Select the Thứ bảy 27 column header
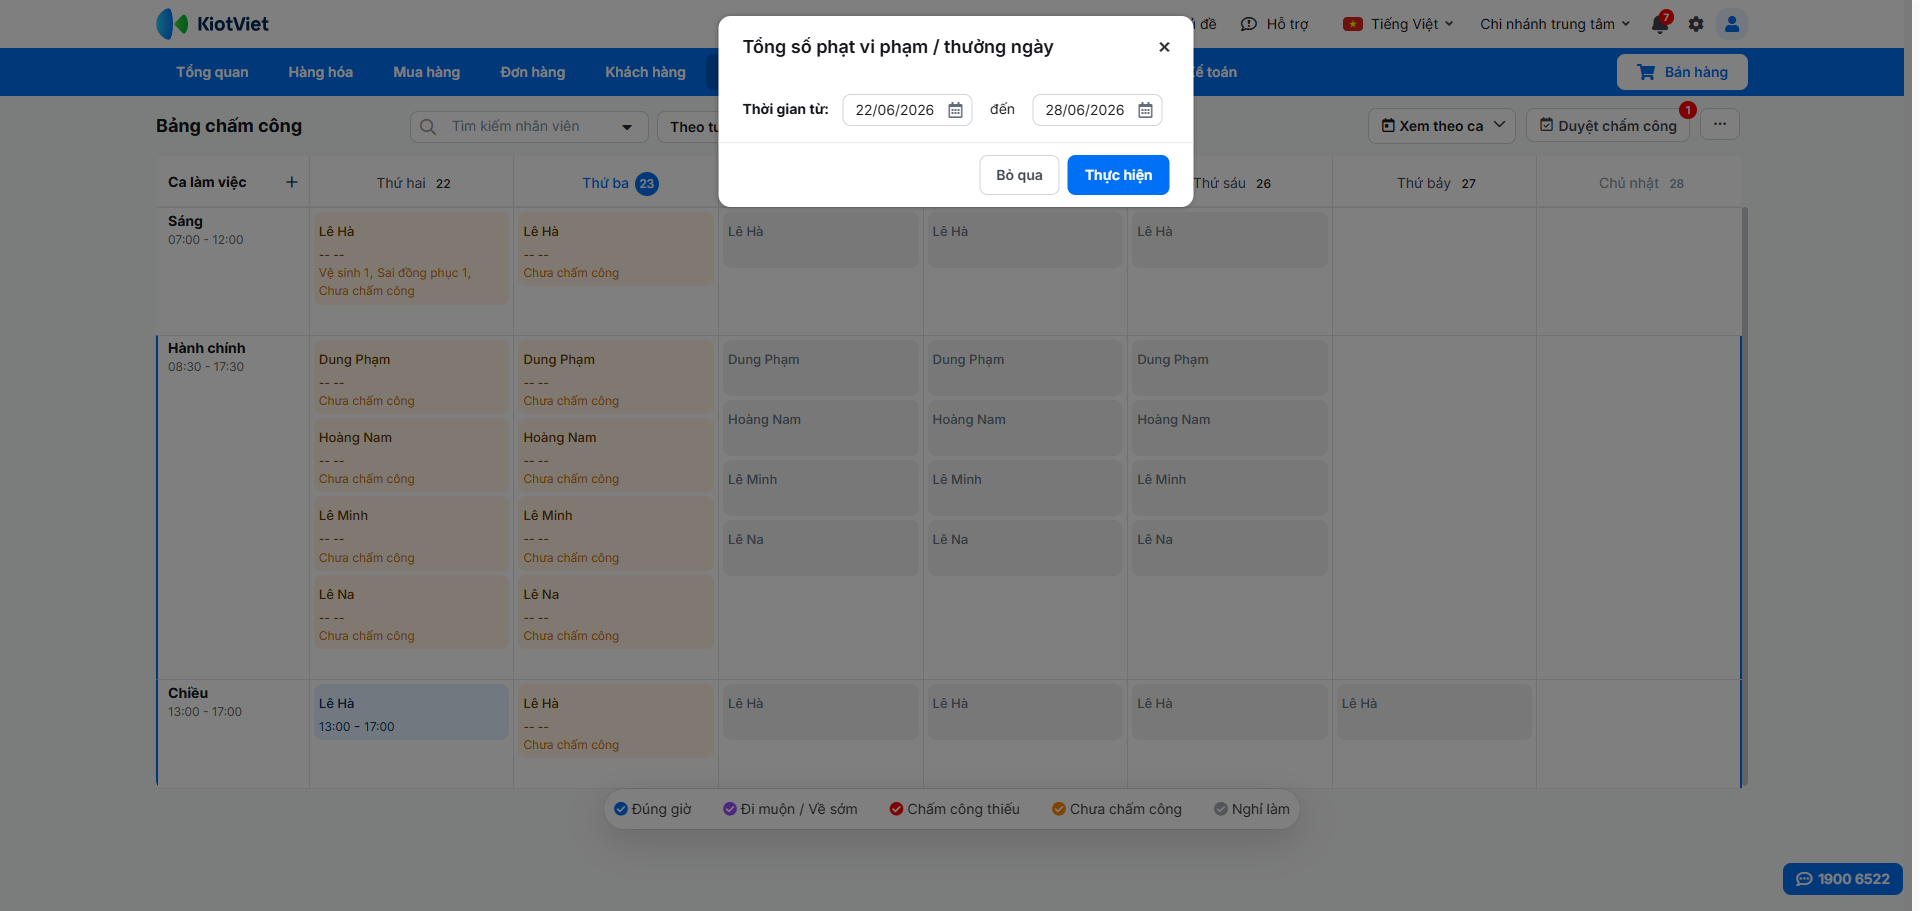 (1436, 183)
